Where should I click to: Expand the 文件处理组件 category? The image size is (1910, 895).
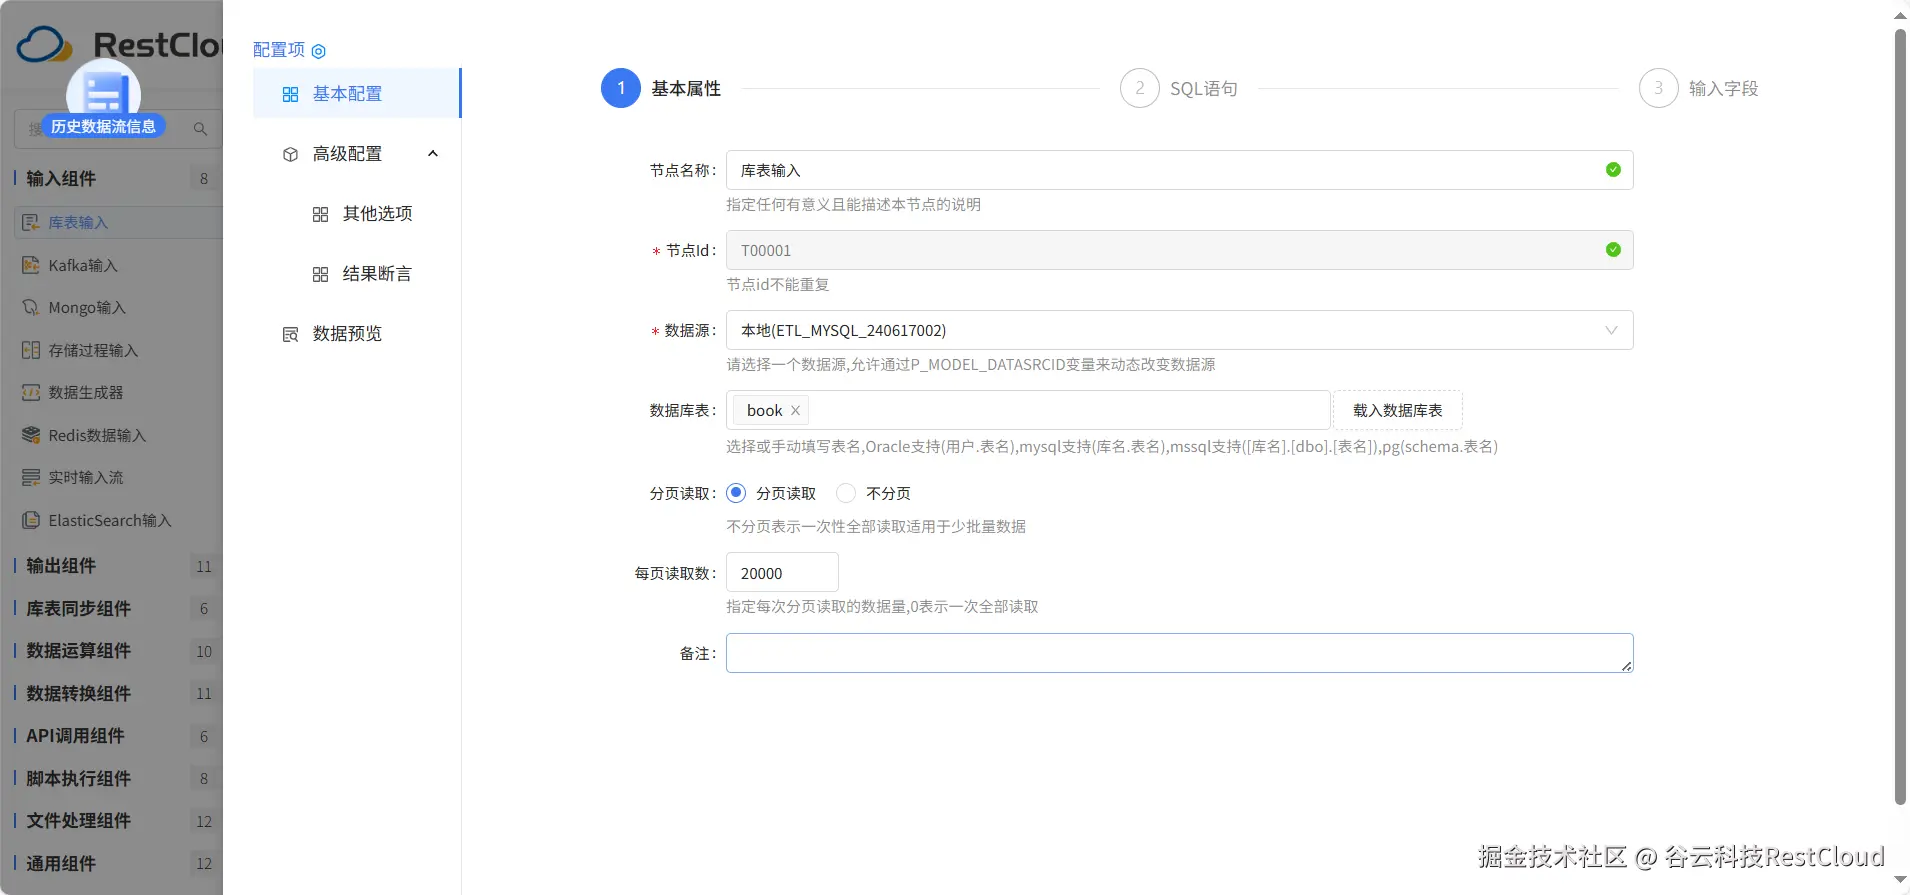tap(111, 821)
